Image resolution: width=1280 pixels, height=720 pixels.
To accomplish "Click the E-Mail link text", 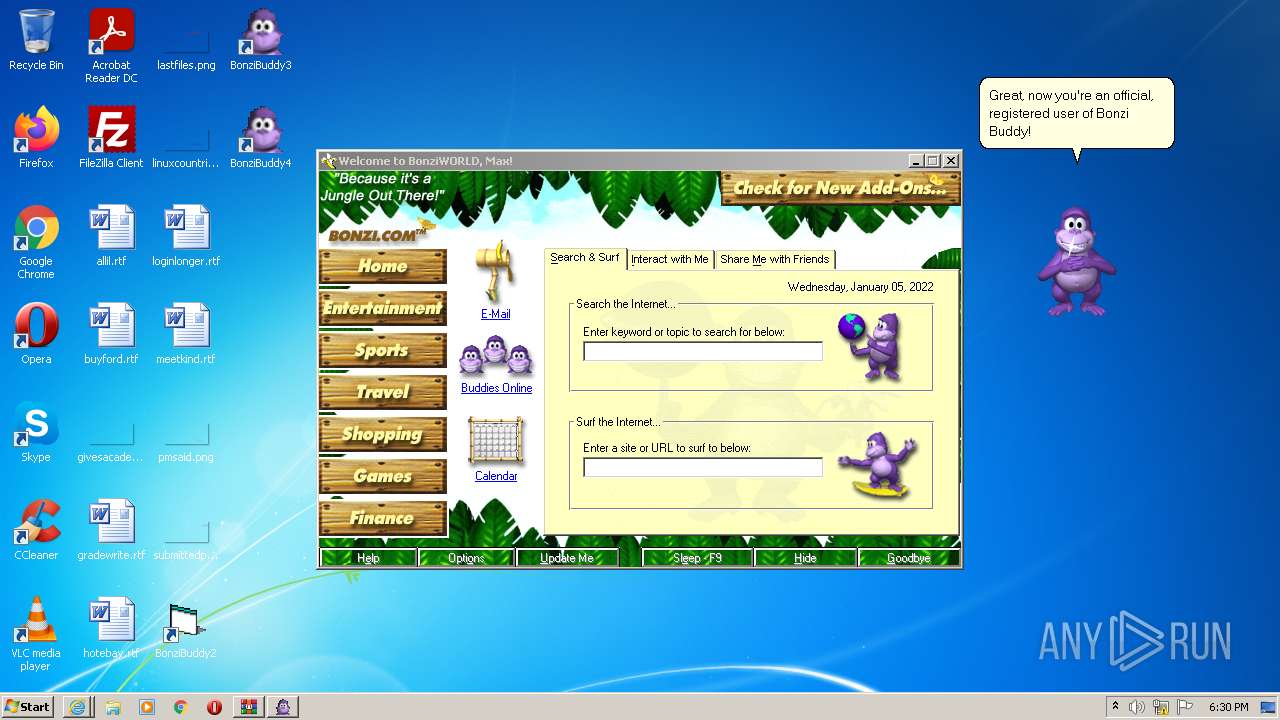I will pyautogui.click(x=496, y=314).
